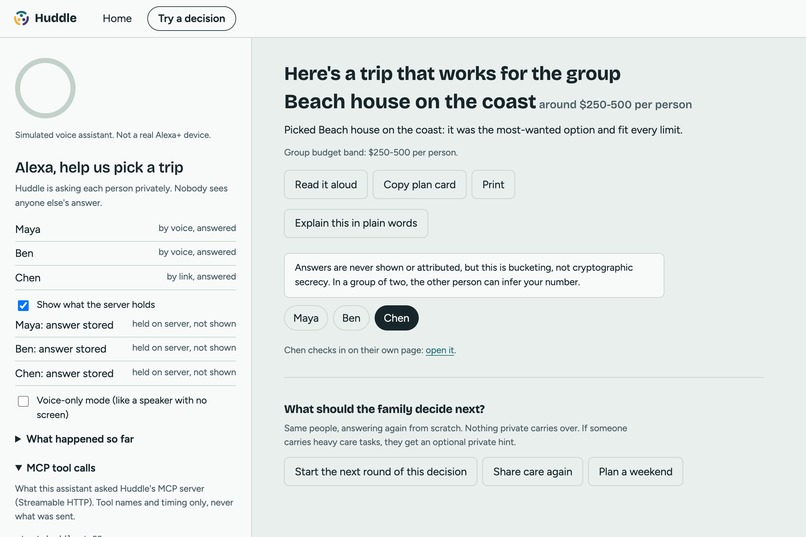The height and width of the screenshot is (537, 806).
Task: Start the next round of this decision
Action: (380, 471)
